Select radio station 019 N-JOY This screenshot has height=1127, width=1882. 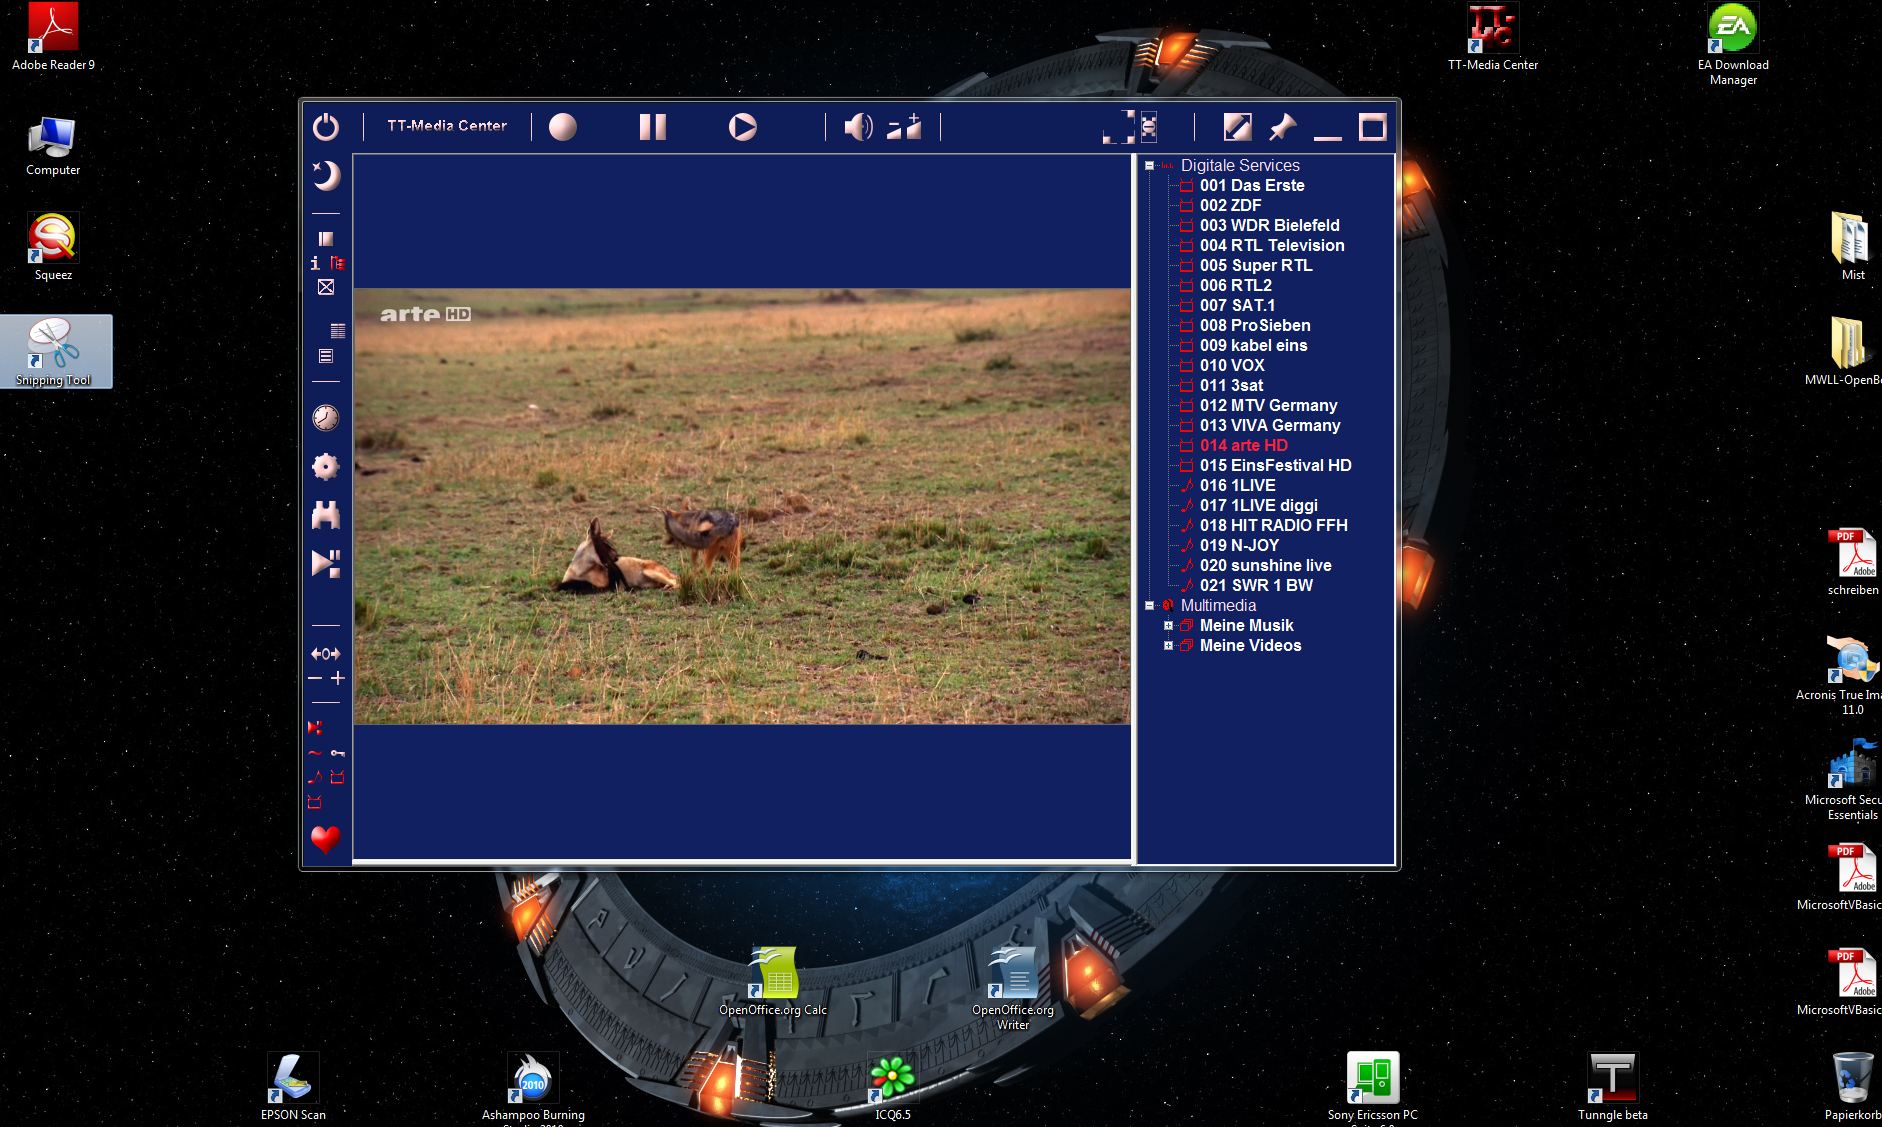[1240, 546]
